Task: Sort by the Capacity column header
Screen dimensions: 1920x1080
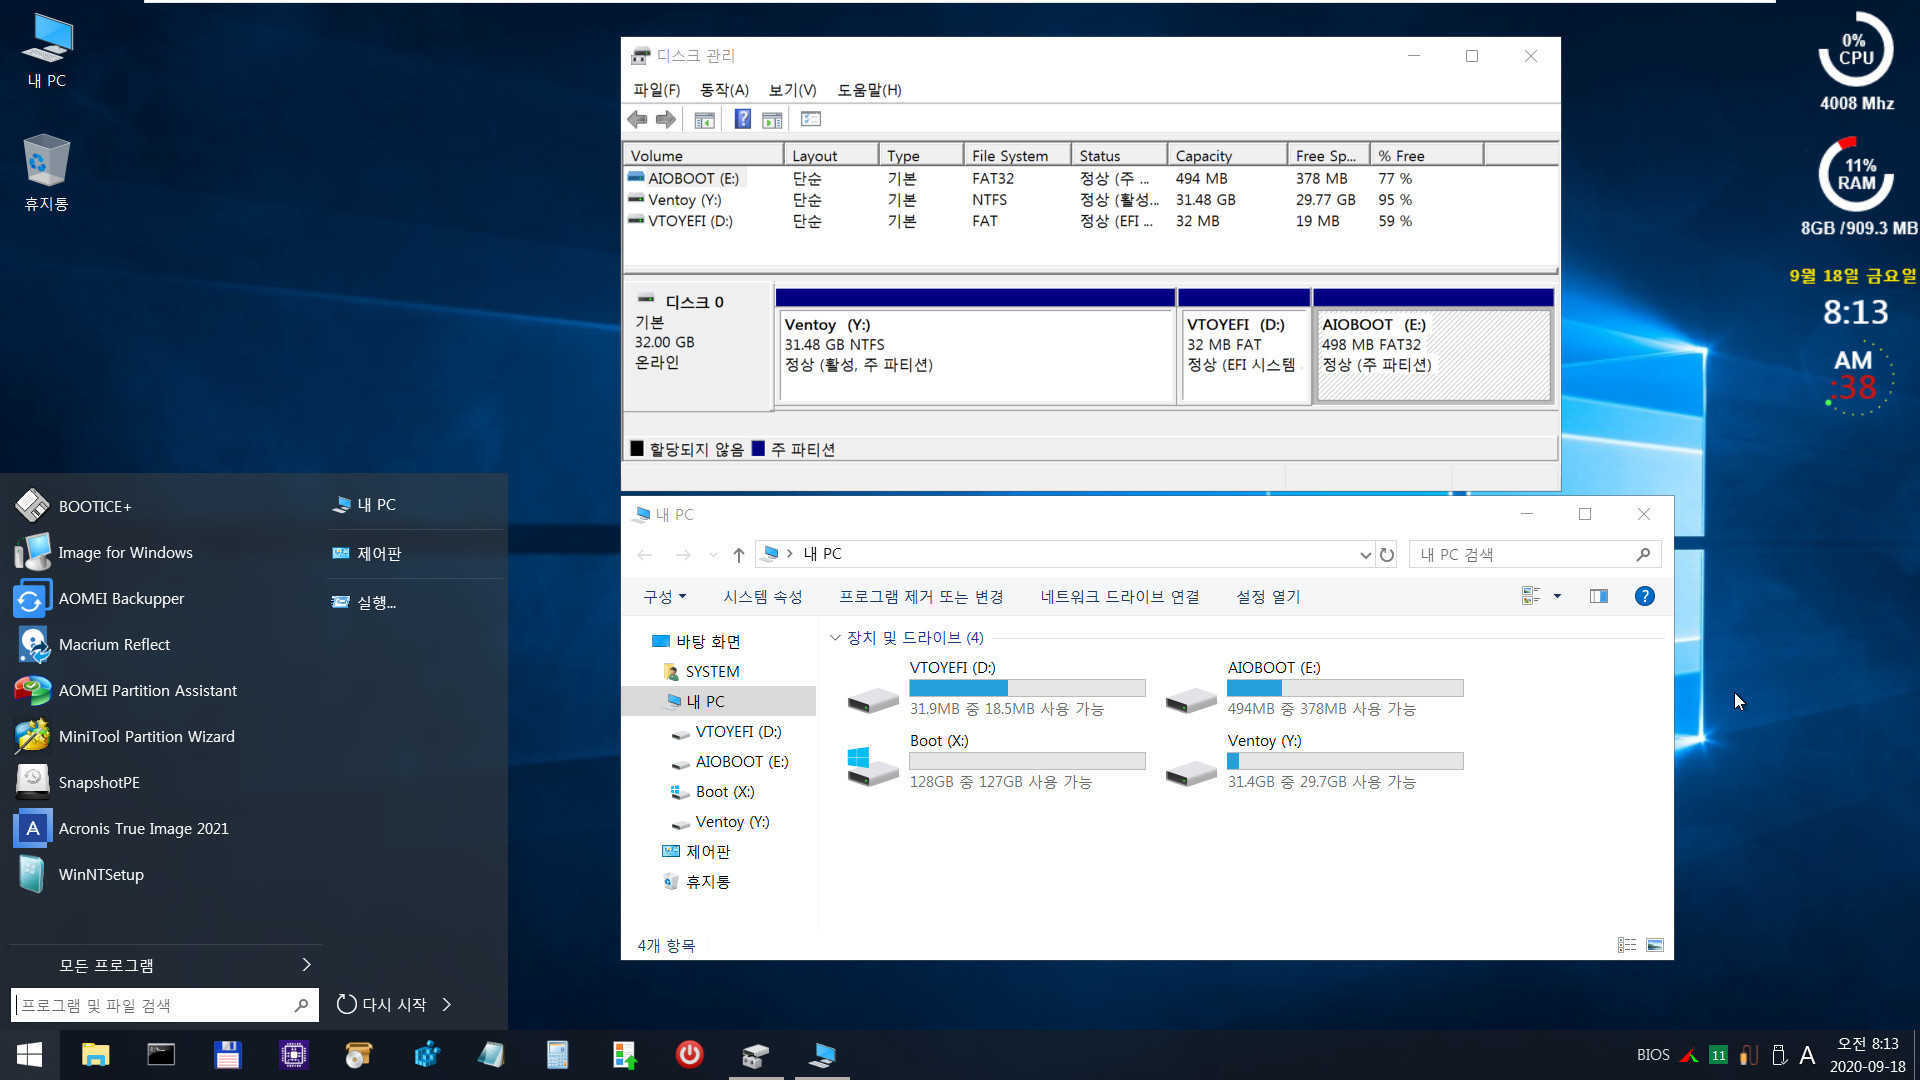Action: pos(1227,155)
